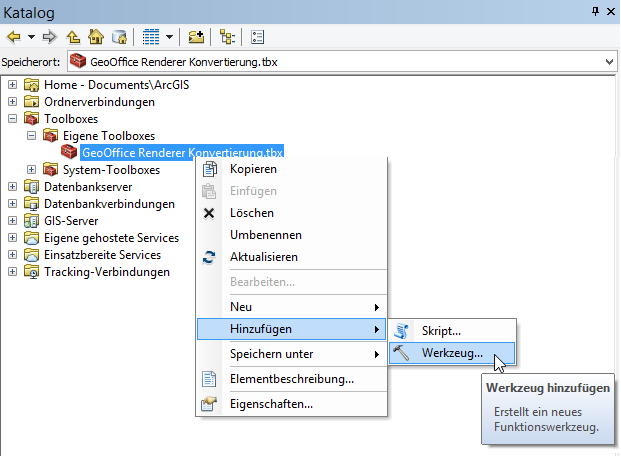Open the Speicherort location dropdown

pos(609,62)
